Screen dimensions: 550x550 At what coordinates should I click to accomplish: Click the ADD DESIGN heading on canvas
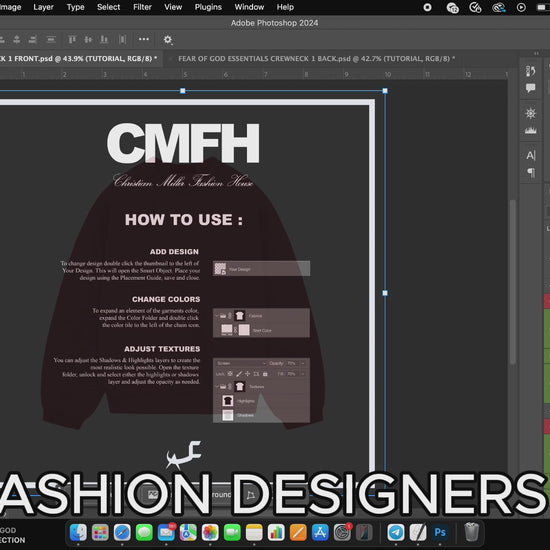(x=174, y=252)
